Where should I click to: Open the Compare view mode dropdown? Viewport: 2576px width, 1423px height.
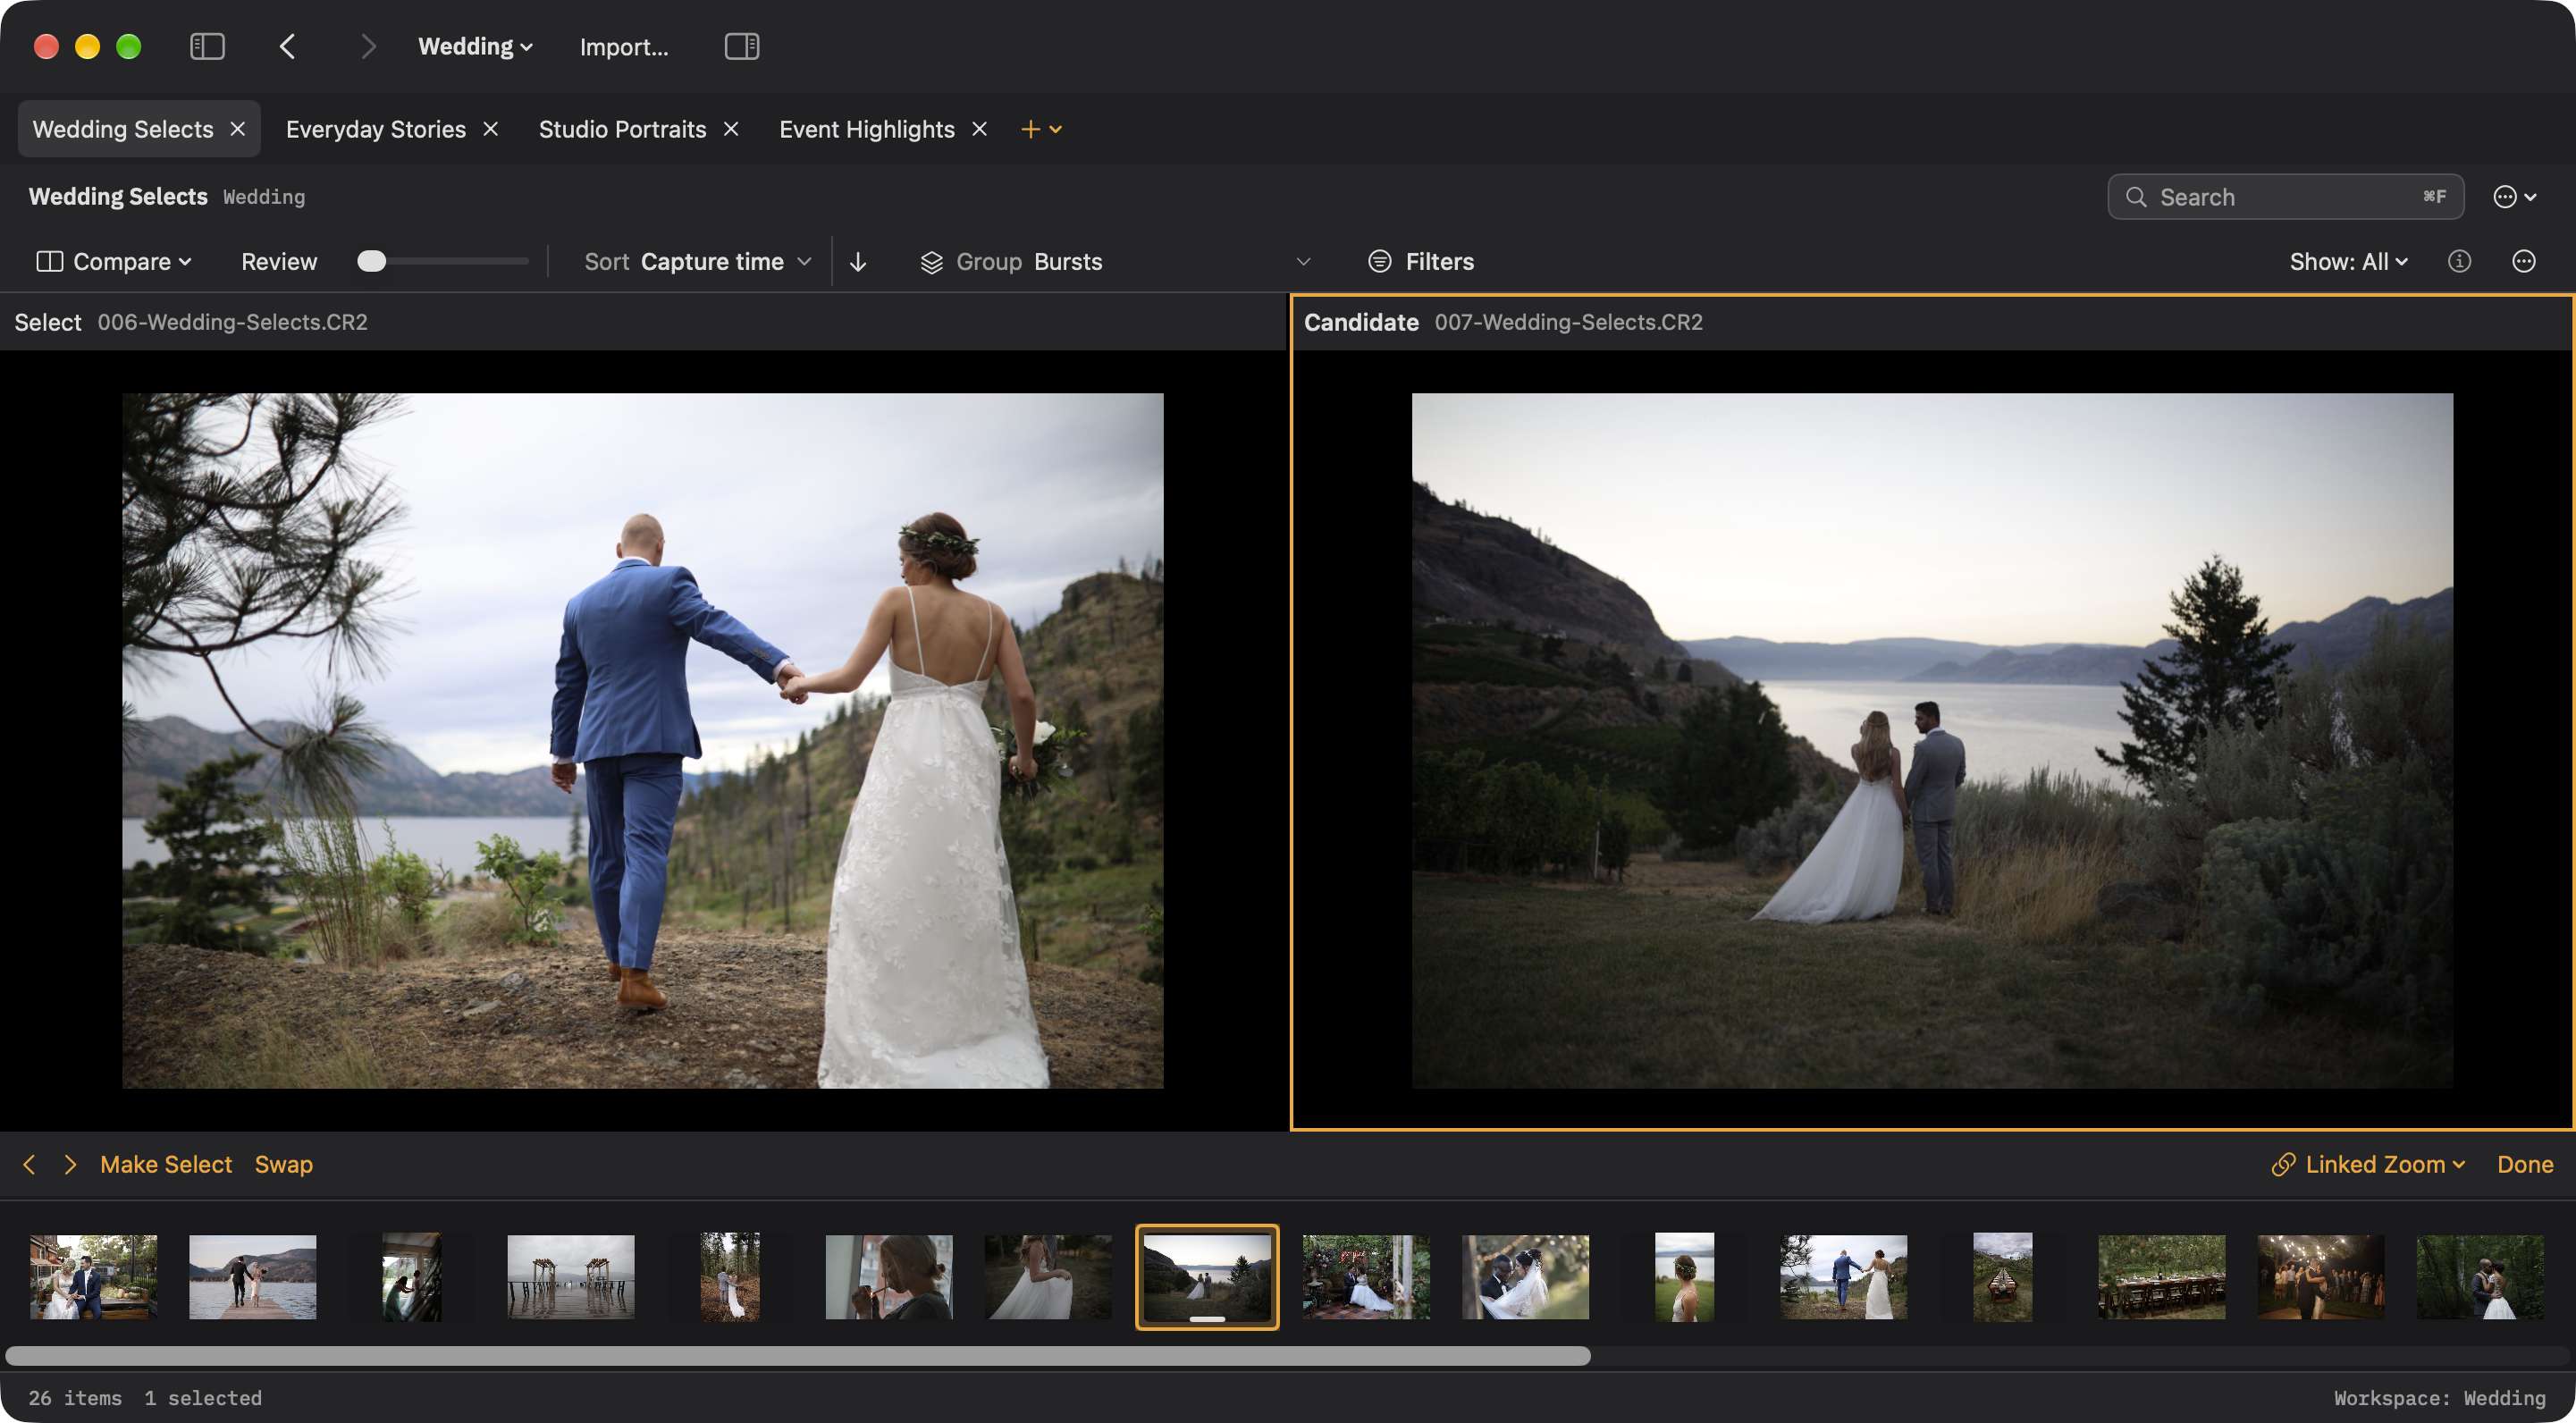point(114,262)
